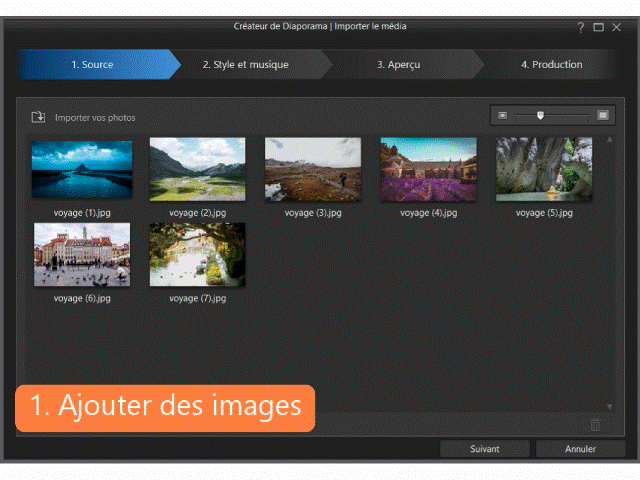Select the voyage (3).jpg thumbnail
This screenshot has width=640, height=480.
[313, 169]
